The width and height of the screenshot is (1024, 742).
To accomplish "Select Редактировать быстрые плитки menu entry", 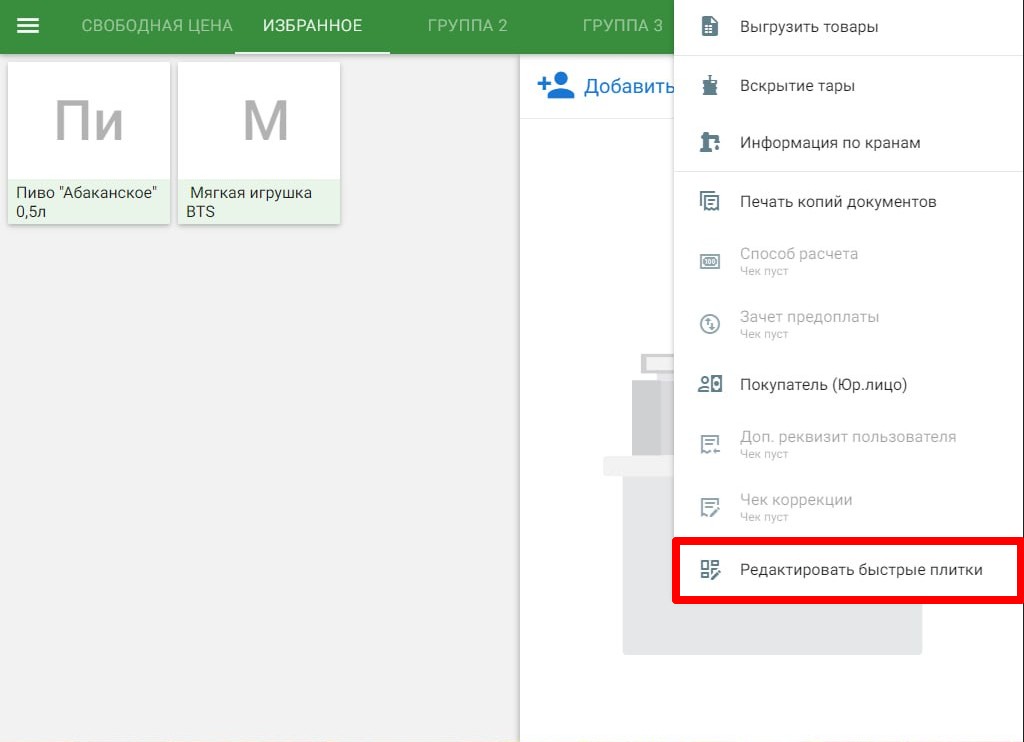I will (x=848, y=570).
